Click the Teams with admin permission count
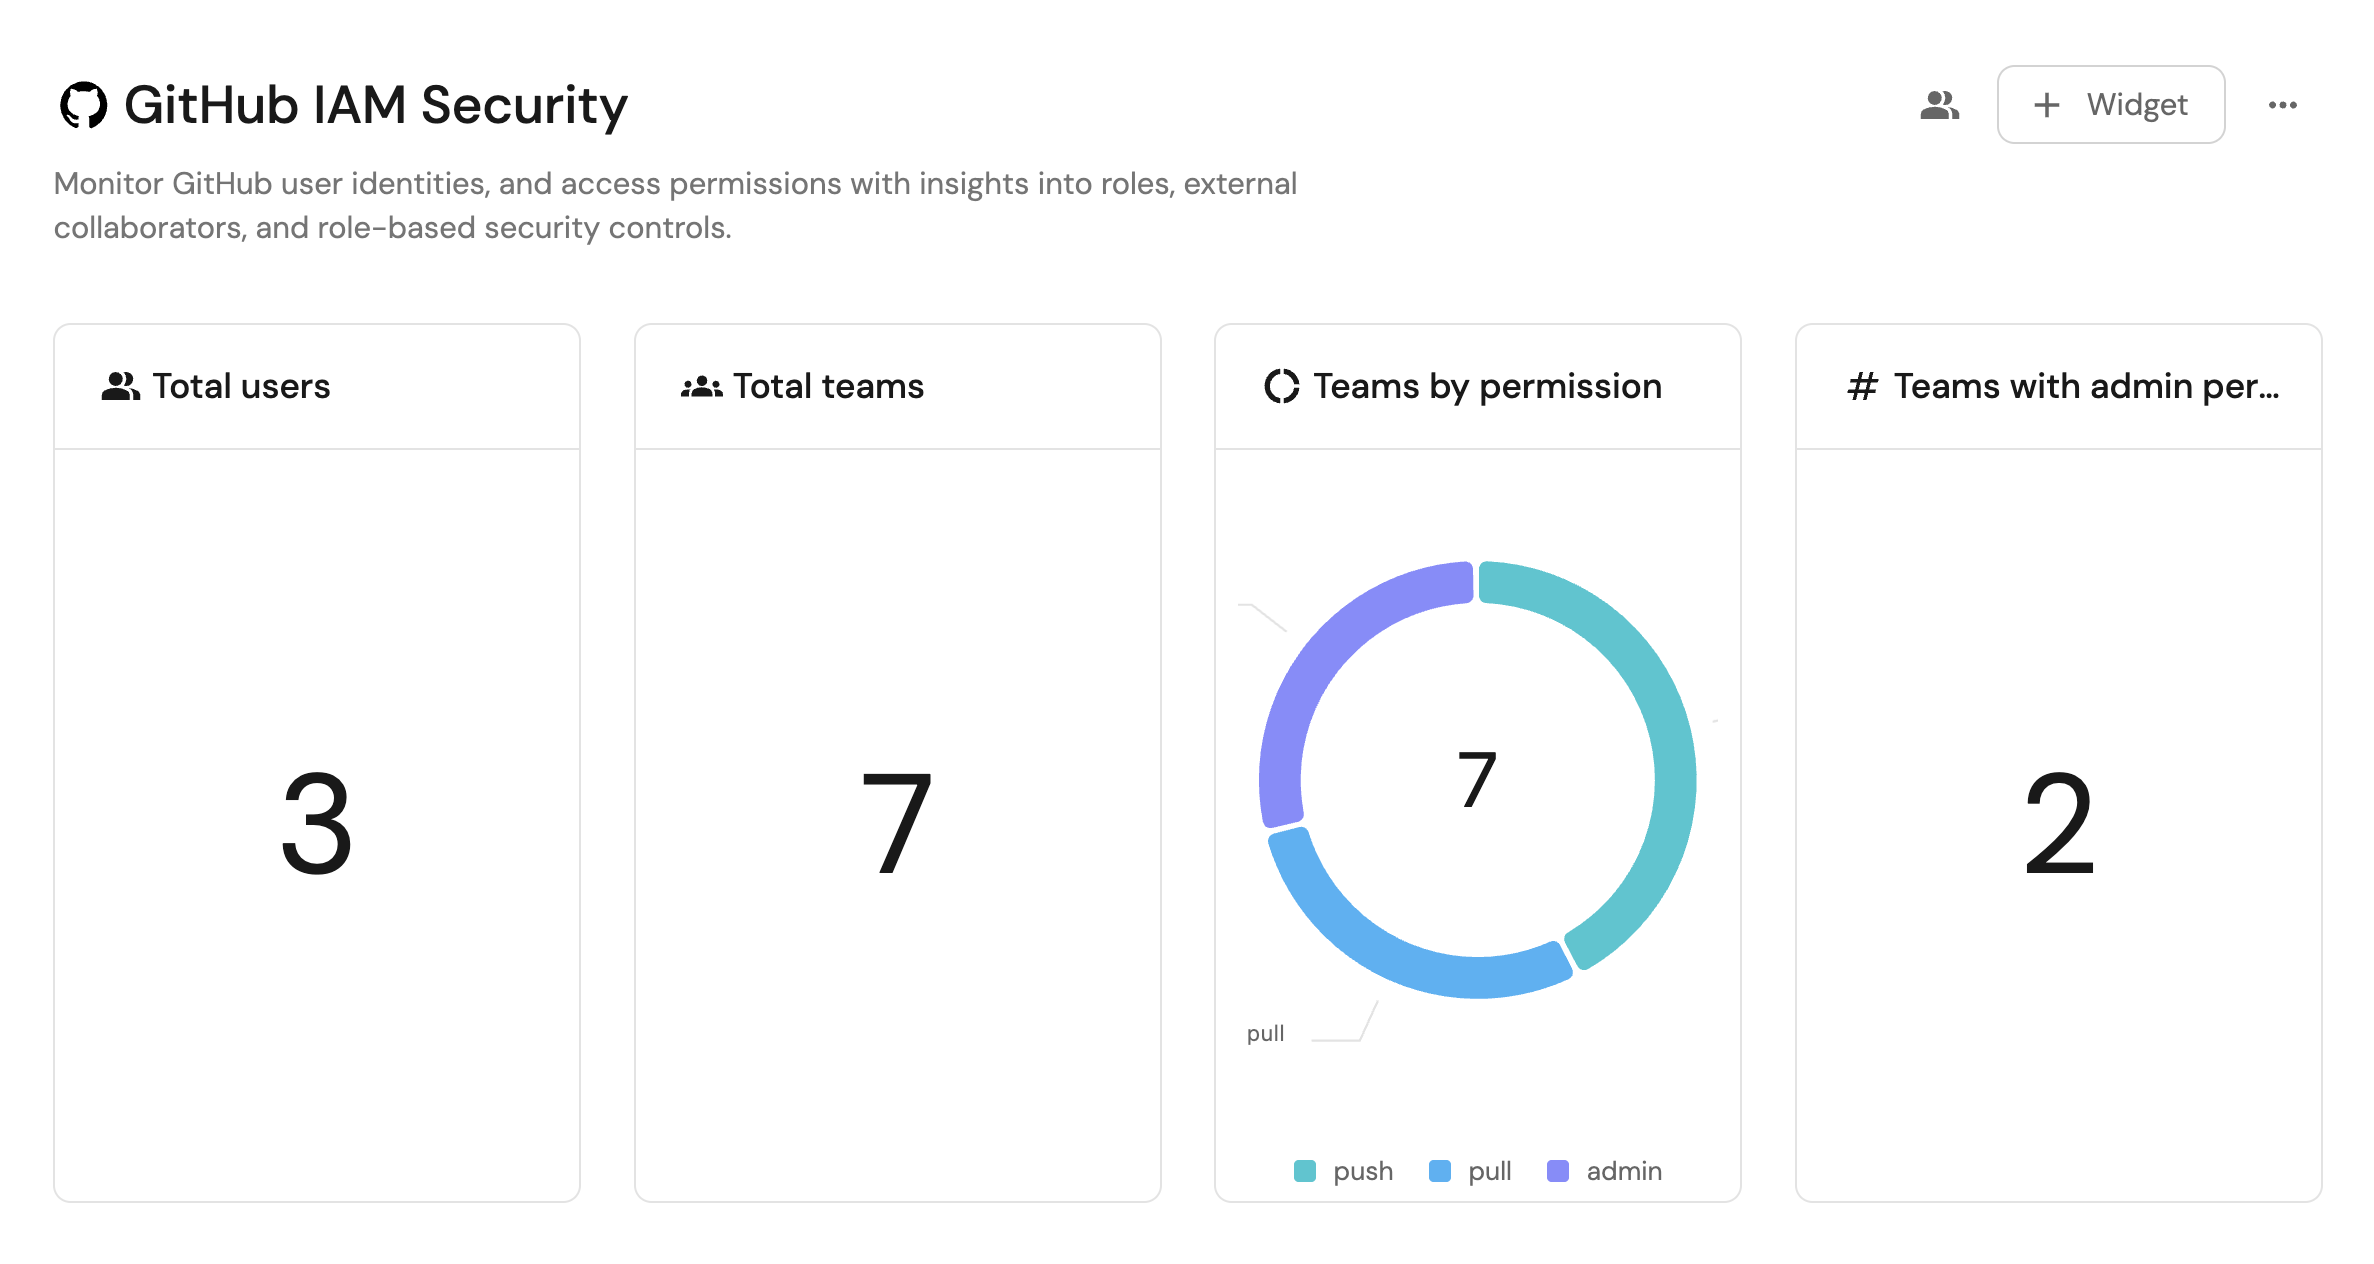 click(2058, 824)
